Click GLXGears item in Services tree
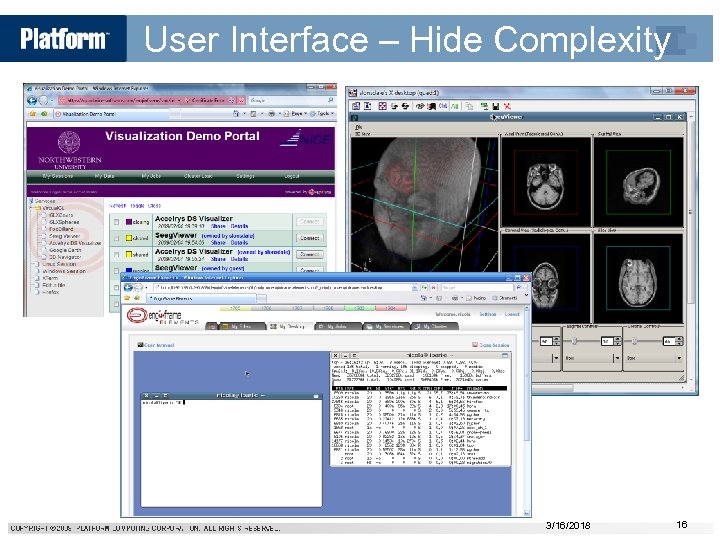The image size is (720, 540). tap(61, 215)
